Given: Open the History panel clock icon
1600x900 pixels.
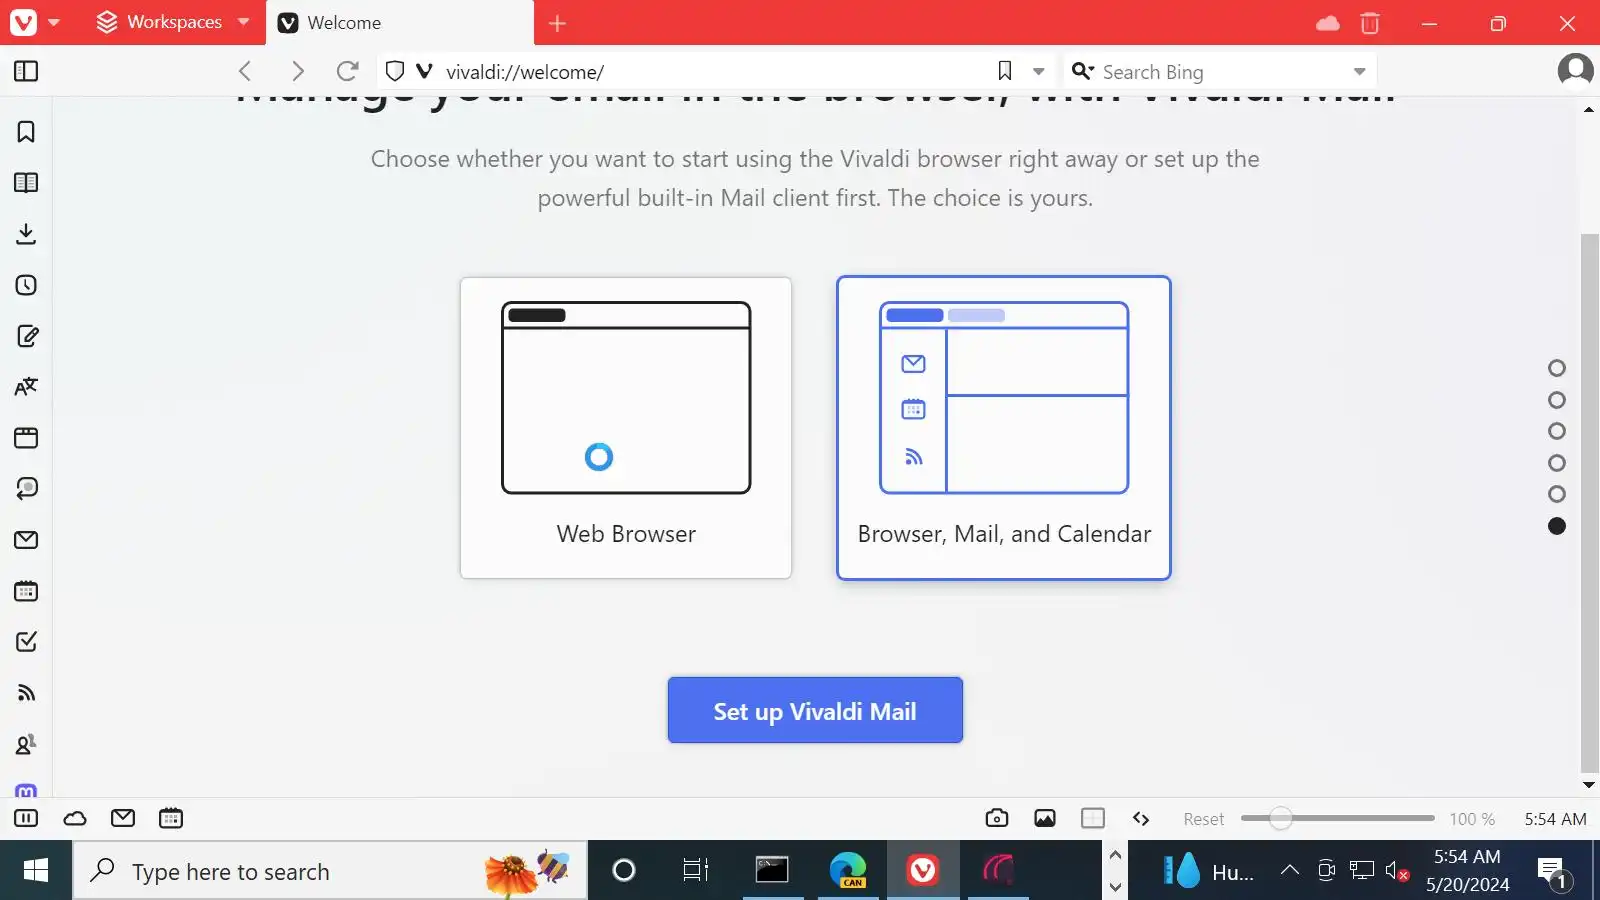Looking at the screenshot, I should 26,285.
